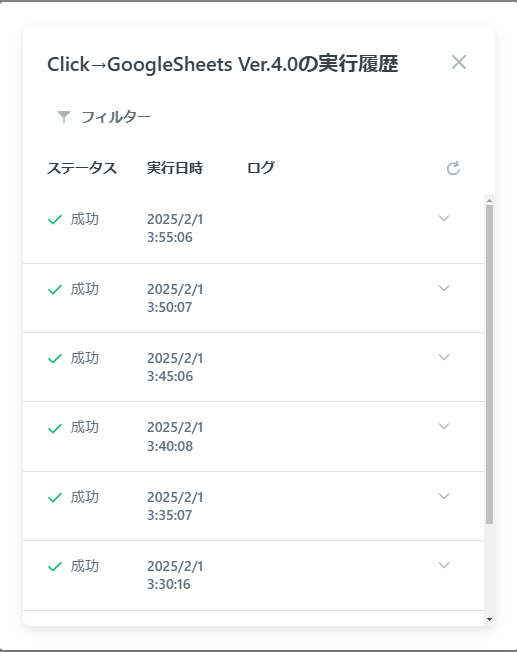Click the green checkmark for the 3:55:06 run
This screenshot has width=517, height=652.
pyautogui.click(x=55, y=219)
